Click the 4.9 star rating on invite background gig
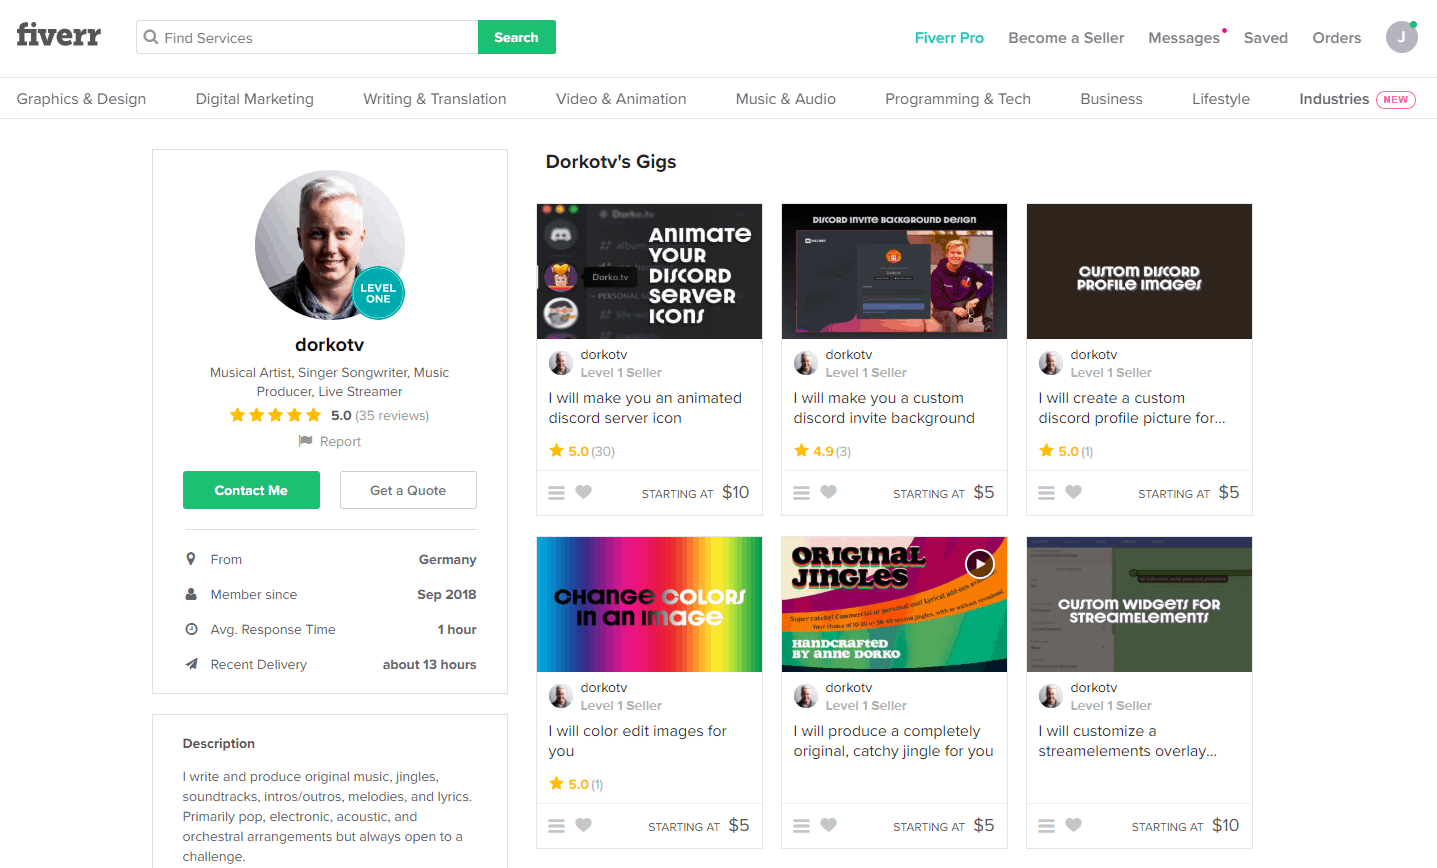Viewport: 1437px width, 868px height. (814, 451)
